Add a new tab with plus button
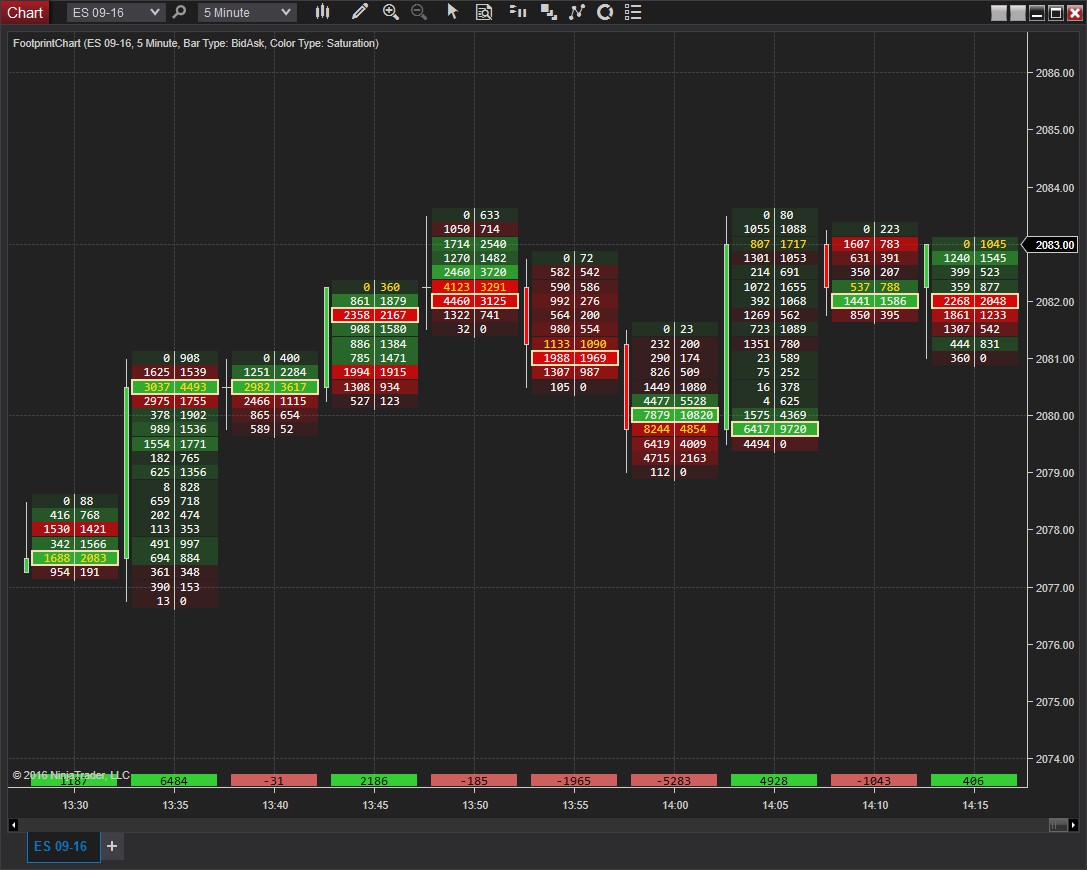 tap(112, 846)
